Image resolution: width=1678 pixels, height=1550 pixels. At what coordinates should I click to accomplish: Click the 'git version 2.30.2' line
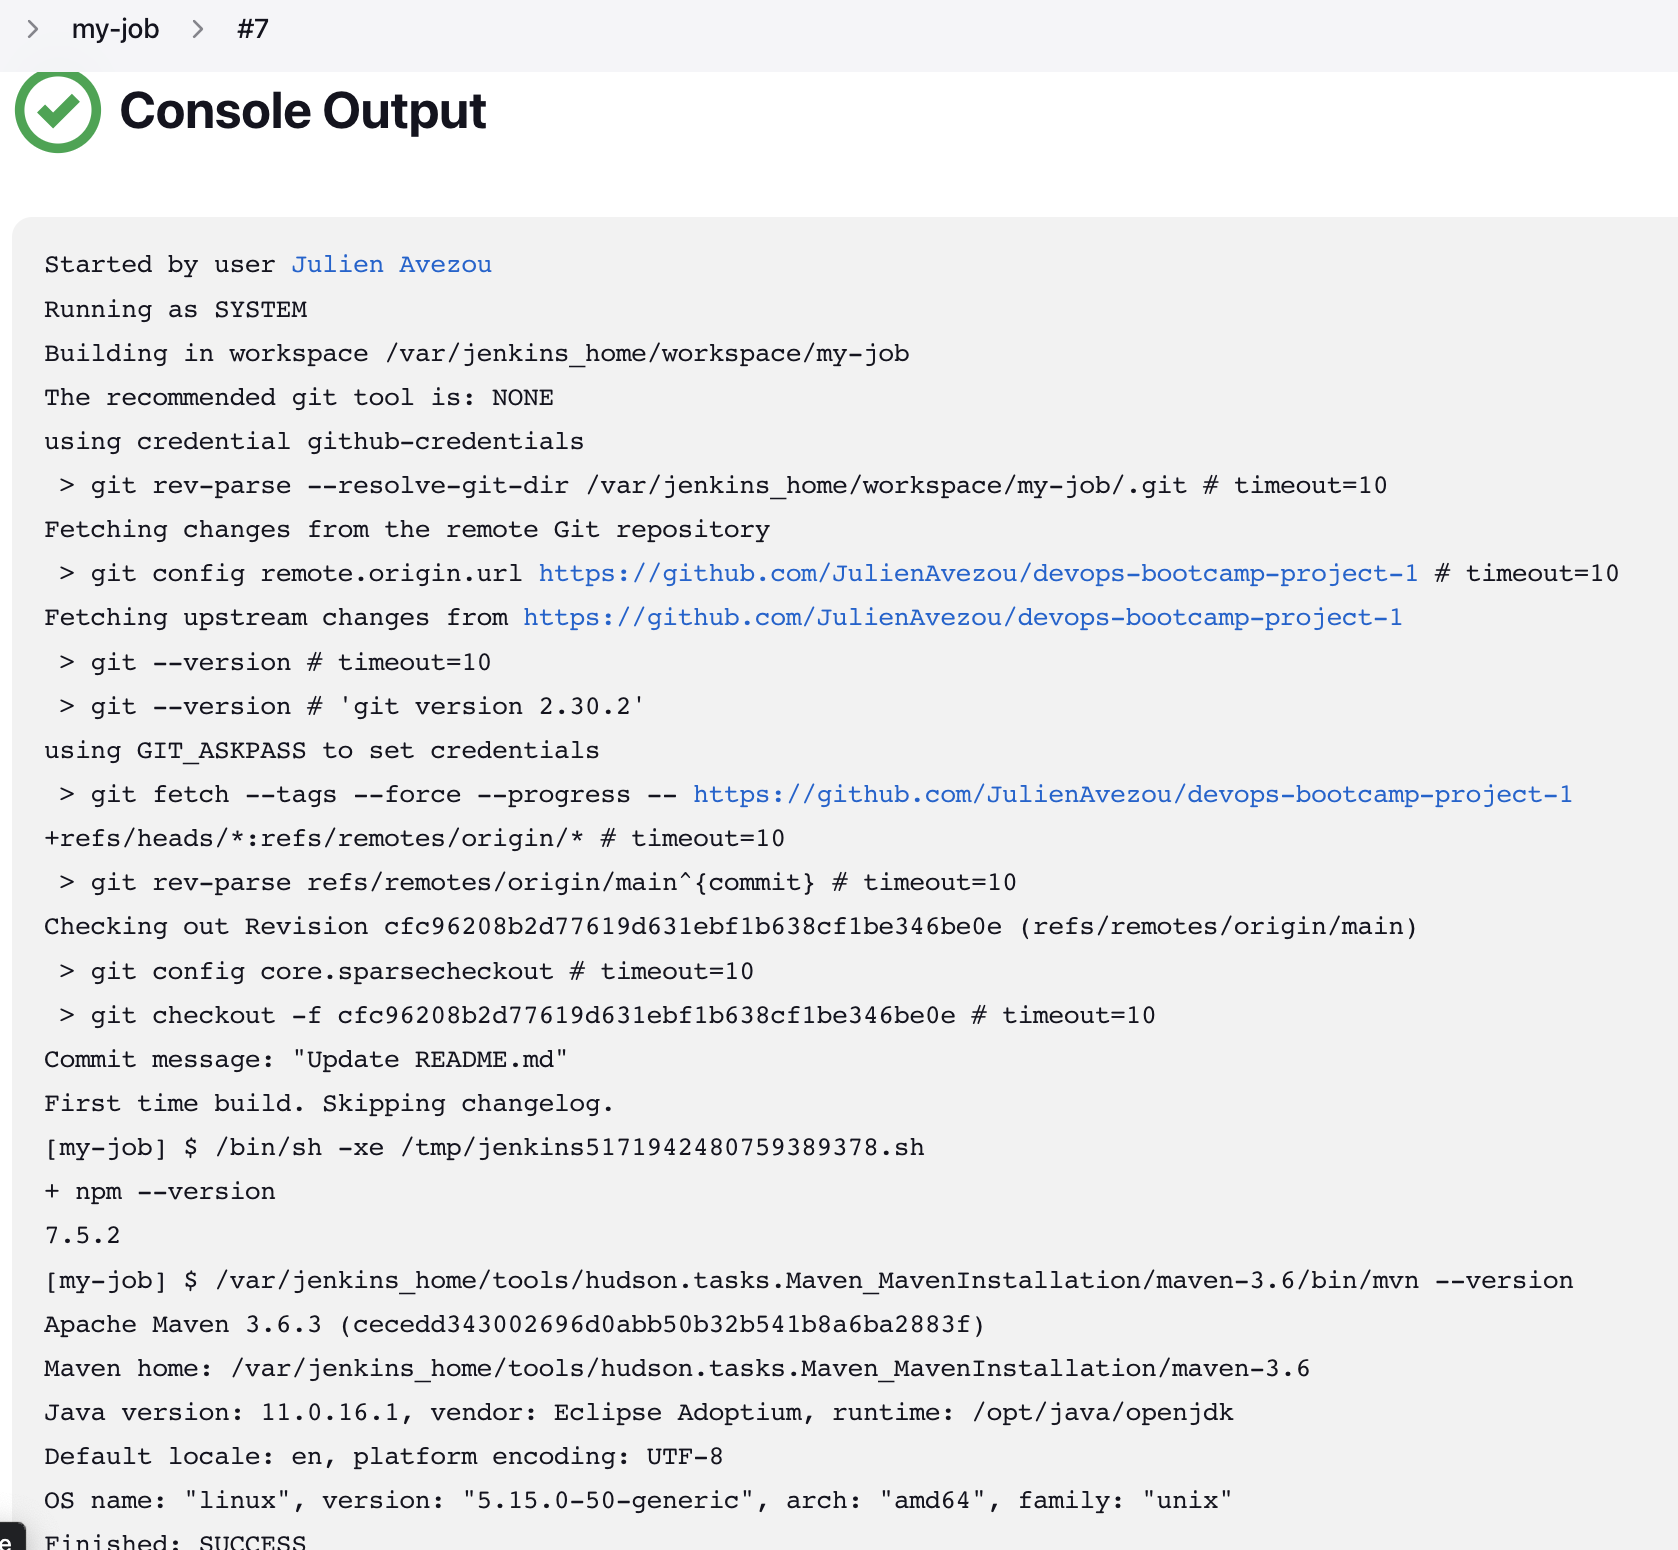click(x=352, y=707)
